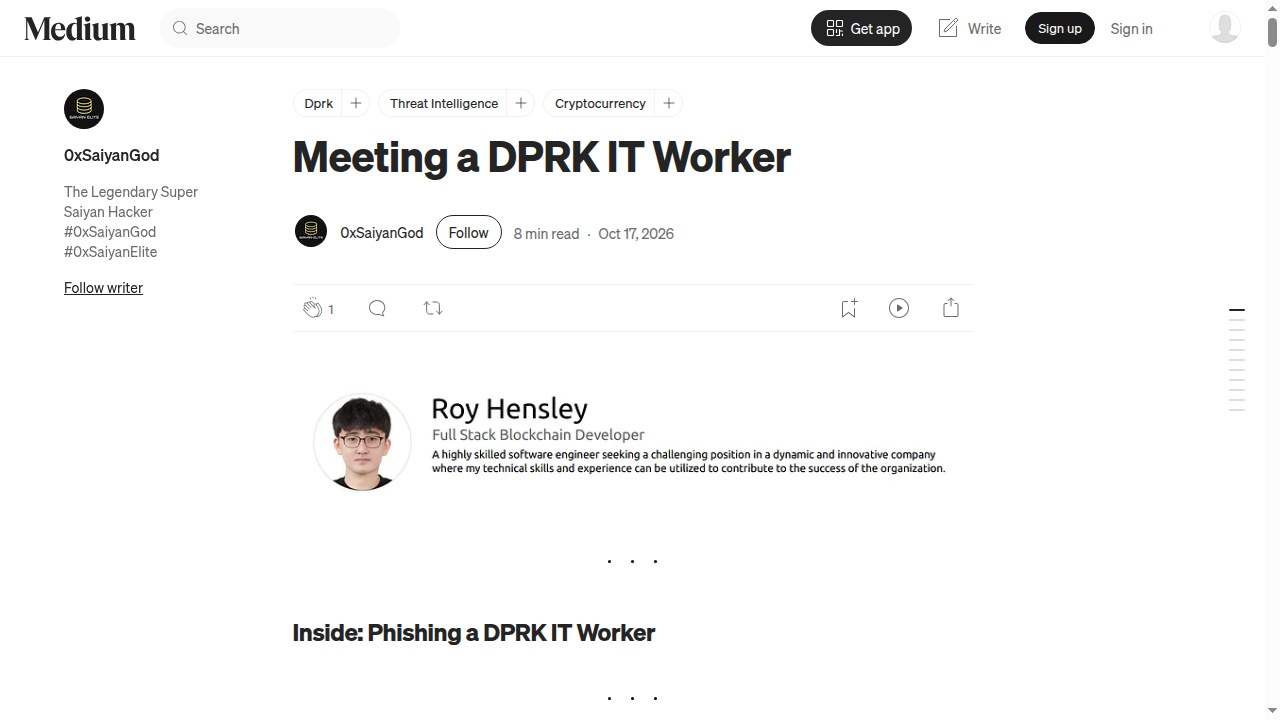Click the author avatar beside the byline
This screenshot has height=720, width=1280.
pyautogui.click(x=311, y=231)
